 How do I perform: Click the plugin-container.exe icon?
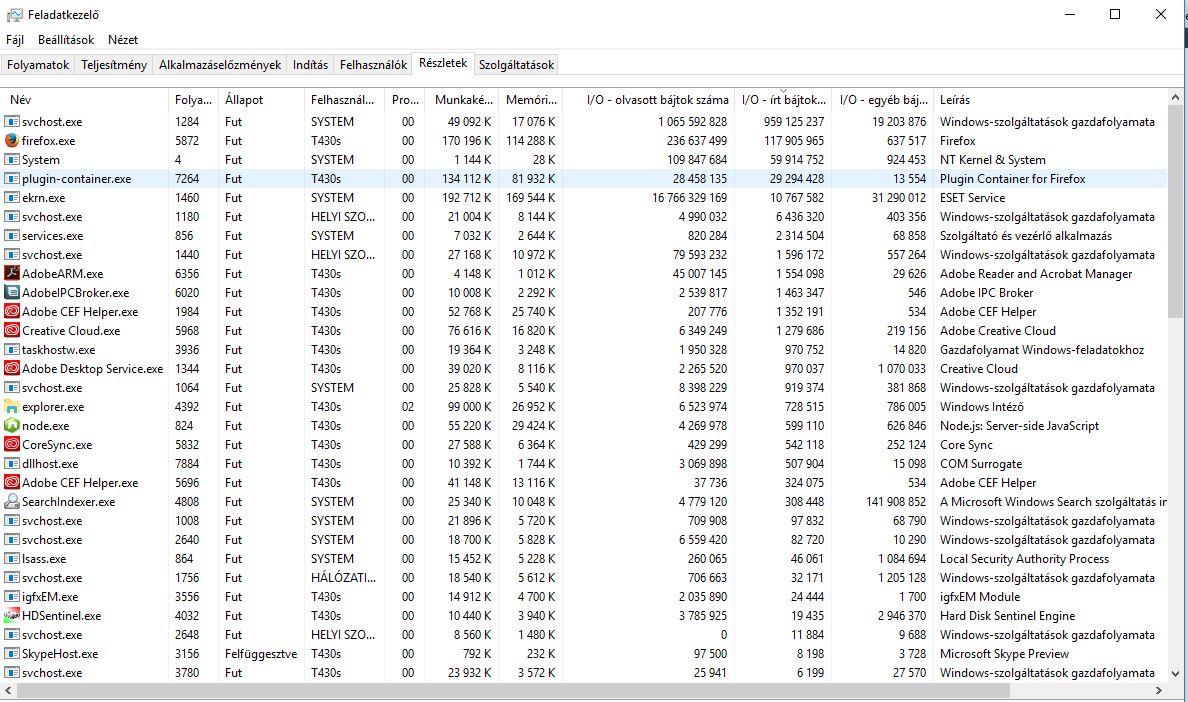pyautogui.click(x=11, y=179)
